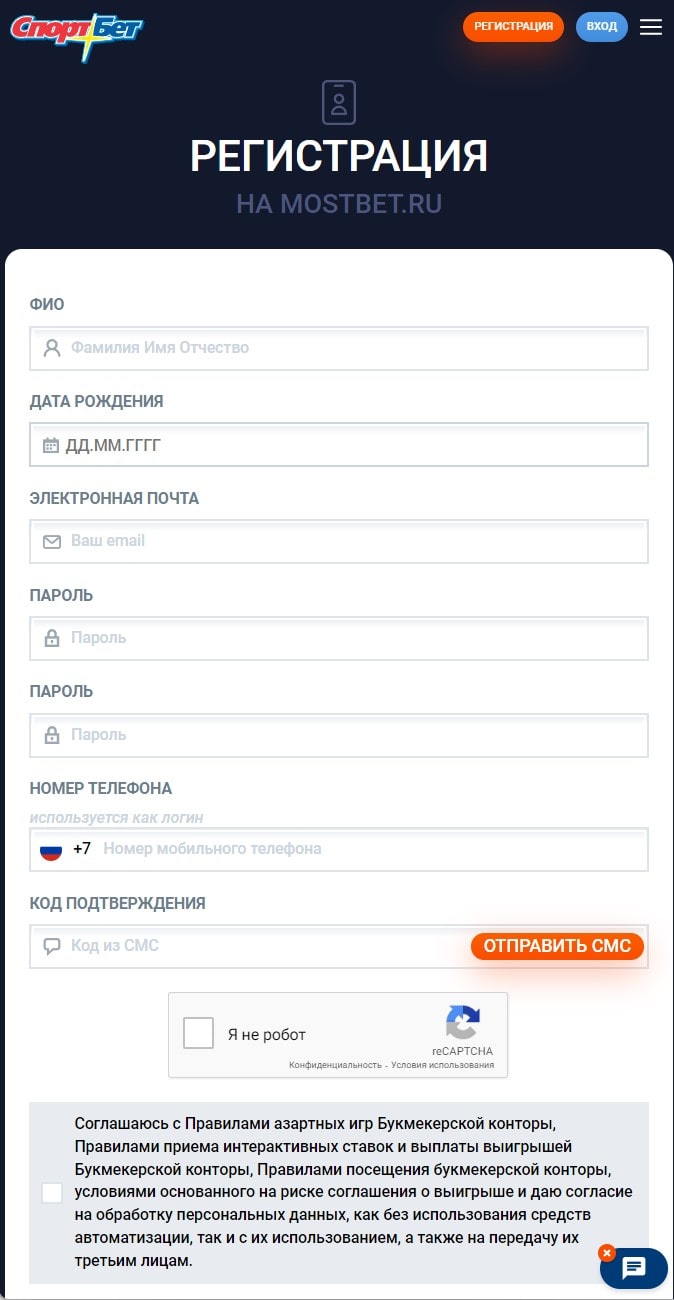Image resolution: width=674 pixels, height=1300 pixels.
Task: Tick the agreement with rules checkbox
Action: 52,1192
